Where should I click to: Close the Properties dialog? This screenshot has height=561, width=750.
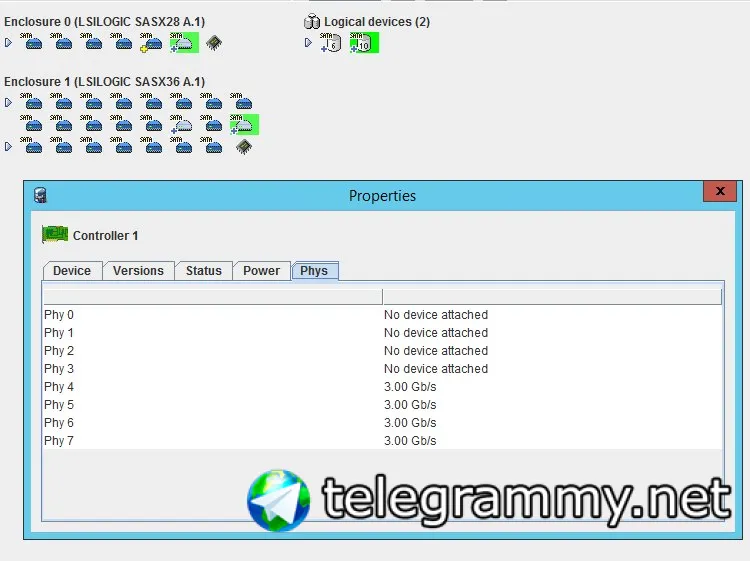(719, 191)
